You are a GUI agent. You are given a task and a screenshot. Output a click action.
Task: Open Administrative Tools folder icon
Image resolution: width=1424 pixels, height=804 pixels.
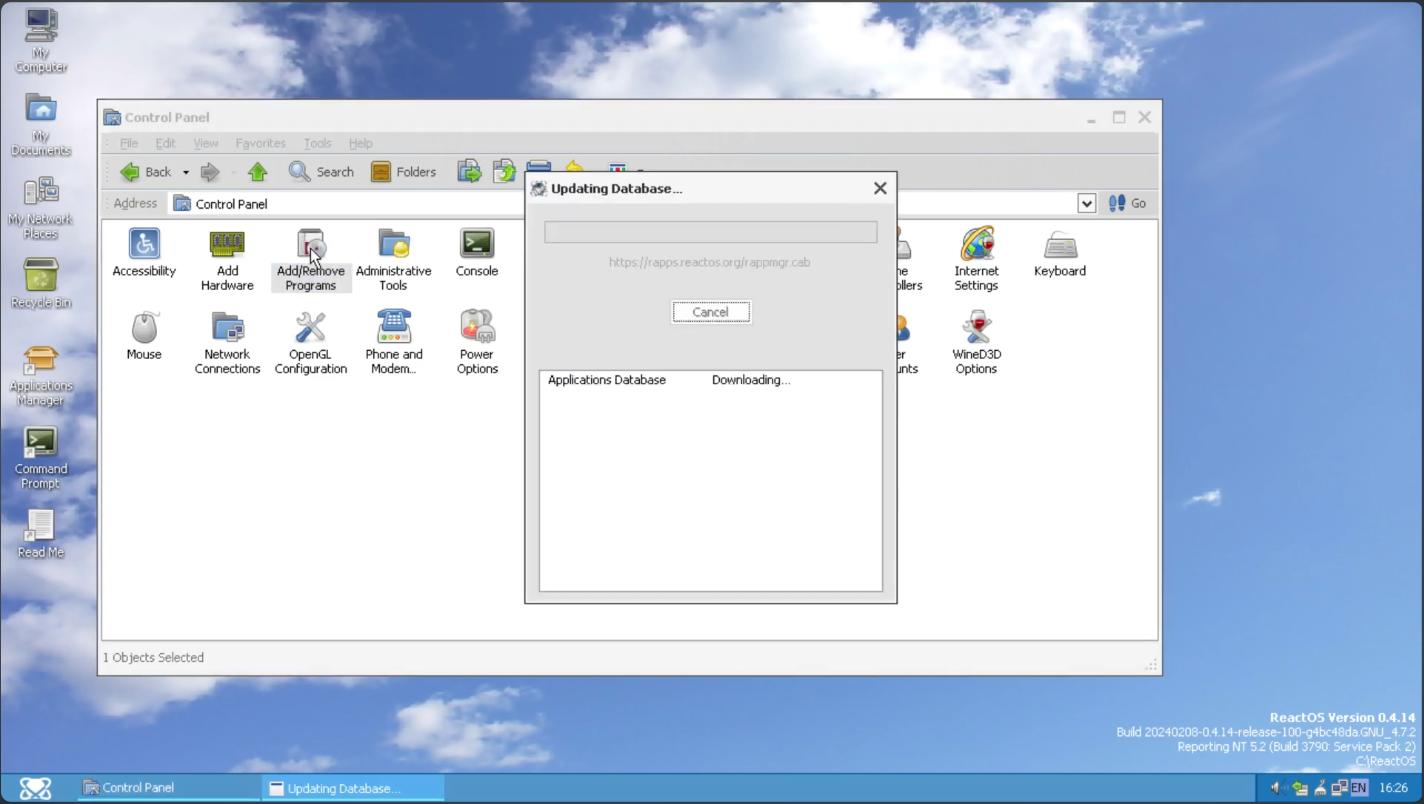point(393,259)
